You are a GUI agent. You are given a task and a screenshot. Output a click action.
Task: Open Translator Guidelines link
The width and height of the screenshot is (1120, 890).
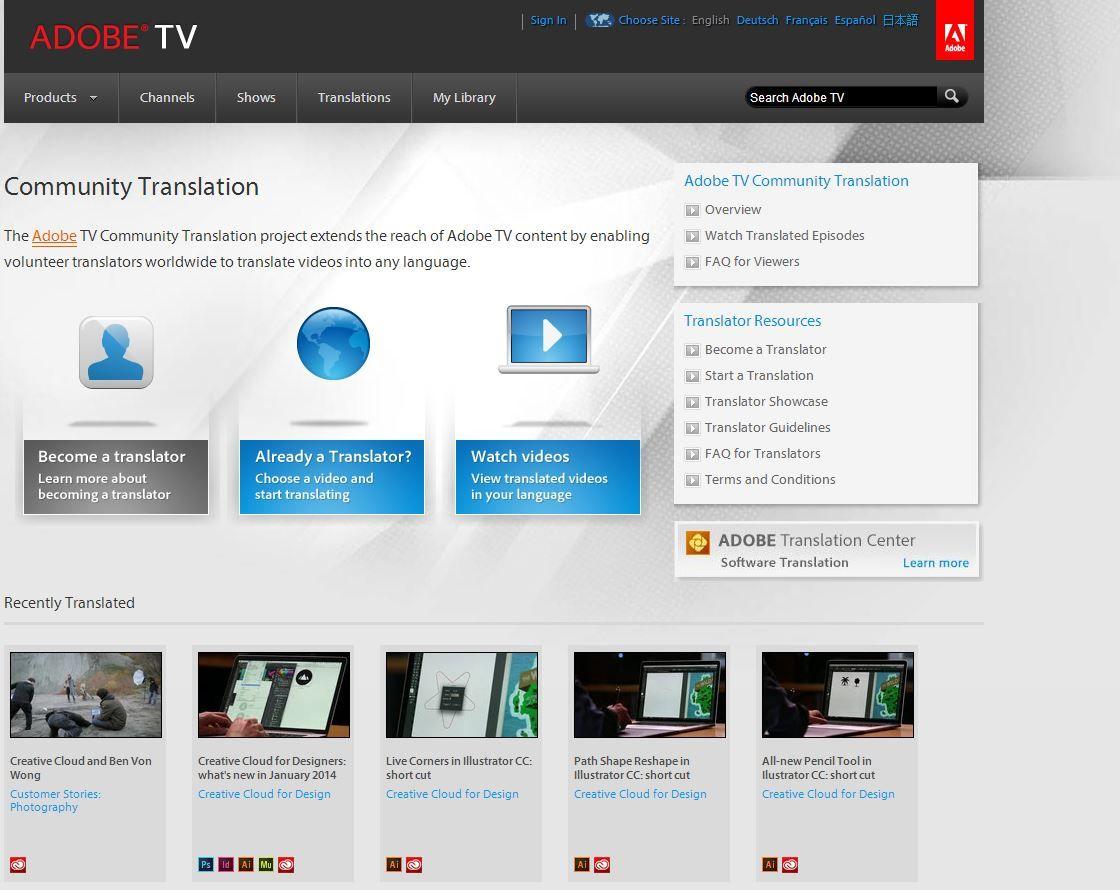pyautogui.click(x=767, y=428)
